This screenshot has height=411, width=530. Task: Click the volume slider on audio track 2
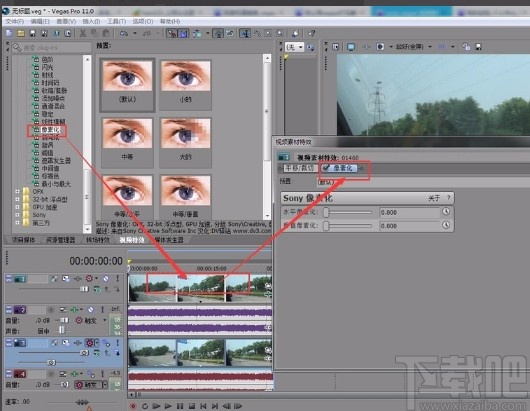click(63, 320)
